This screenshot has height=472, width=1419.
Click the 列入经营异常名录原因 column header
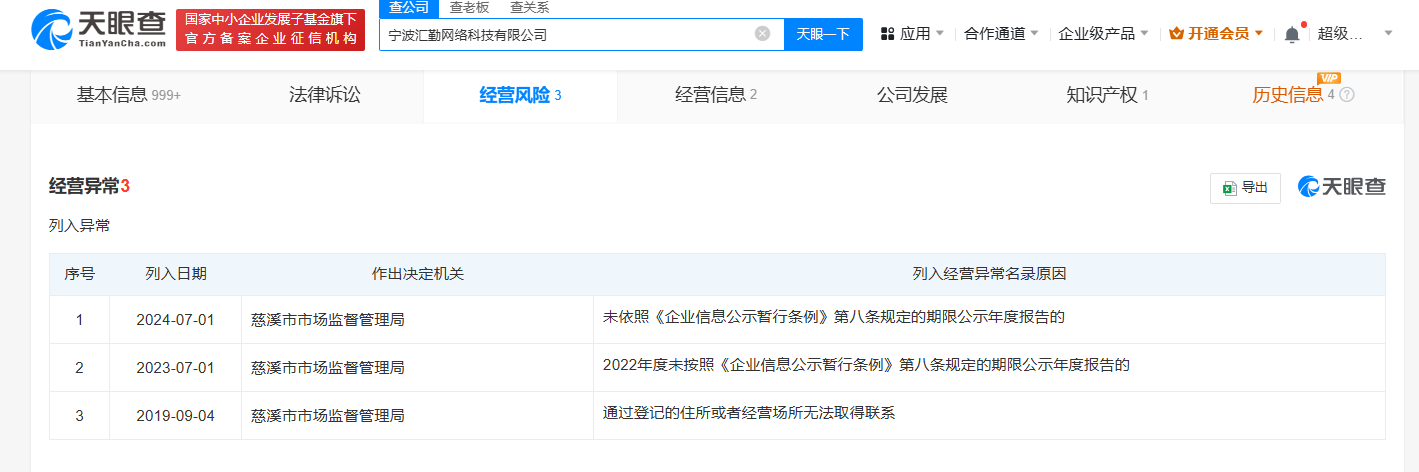pos(990,274)
